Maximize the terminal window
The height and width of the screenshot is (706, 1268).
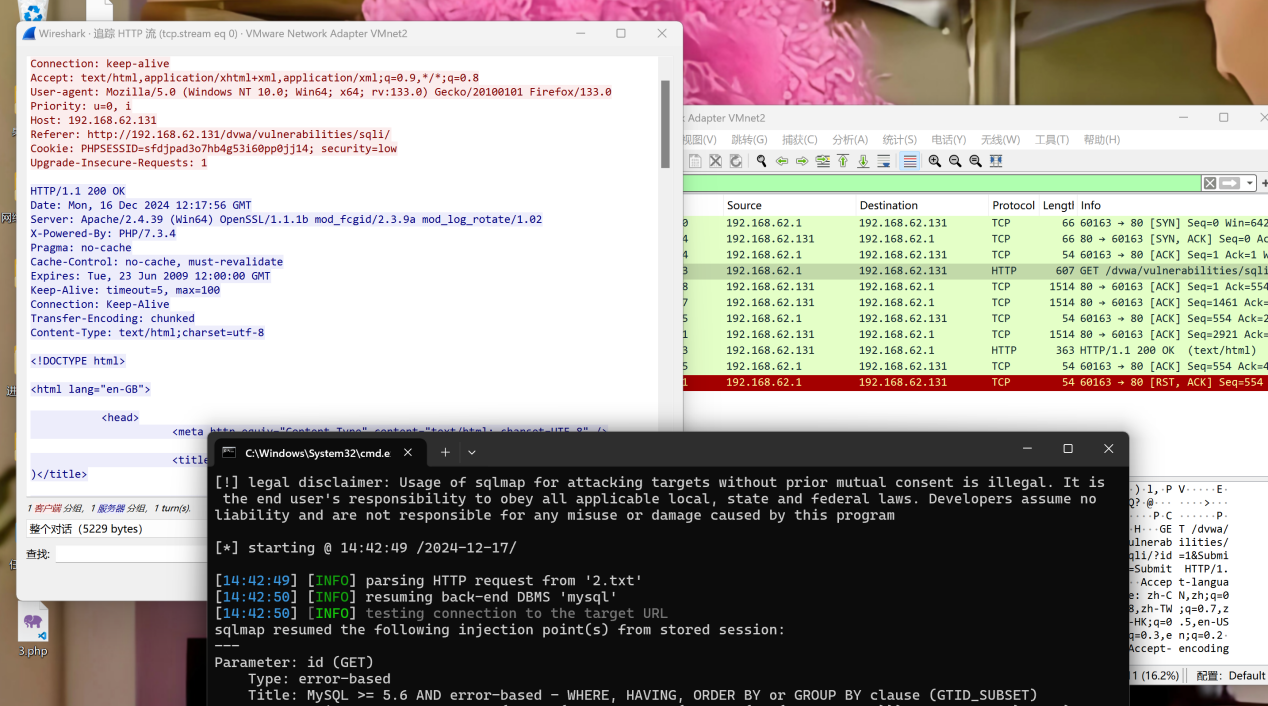click(1068, 449)
